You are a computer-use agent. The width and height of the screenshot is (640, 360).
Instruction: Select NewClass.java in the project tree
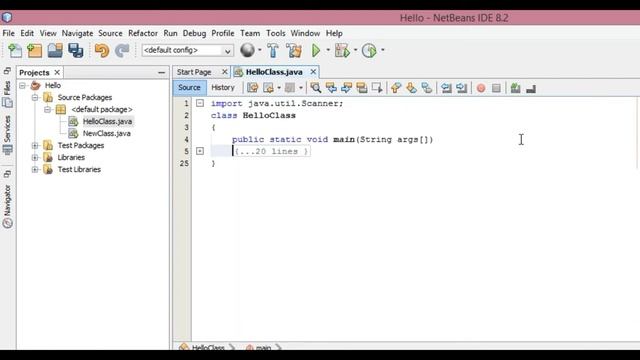(107, 133)
